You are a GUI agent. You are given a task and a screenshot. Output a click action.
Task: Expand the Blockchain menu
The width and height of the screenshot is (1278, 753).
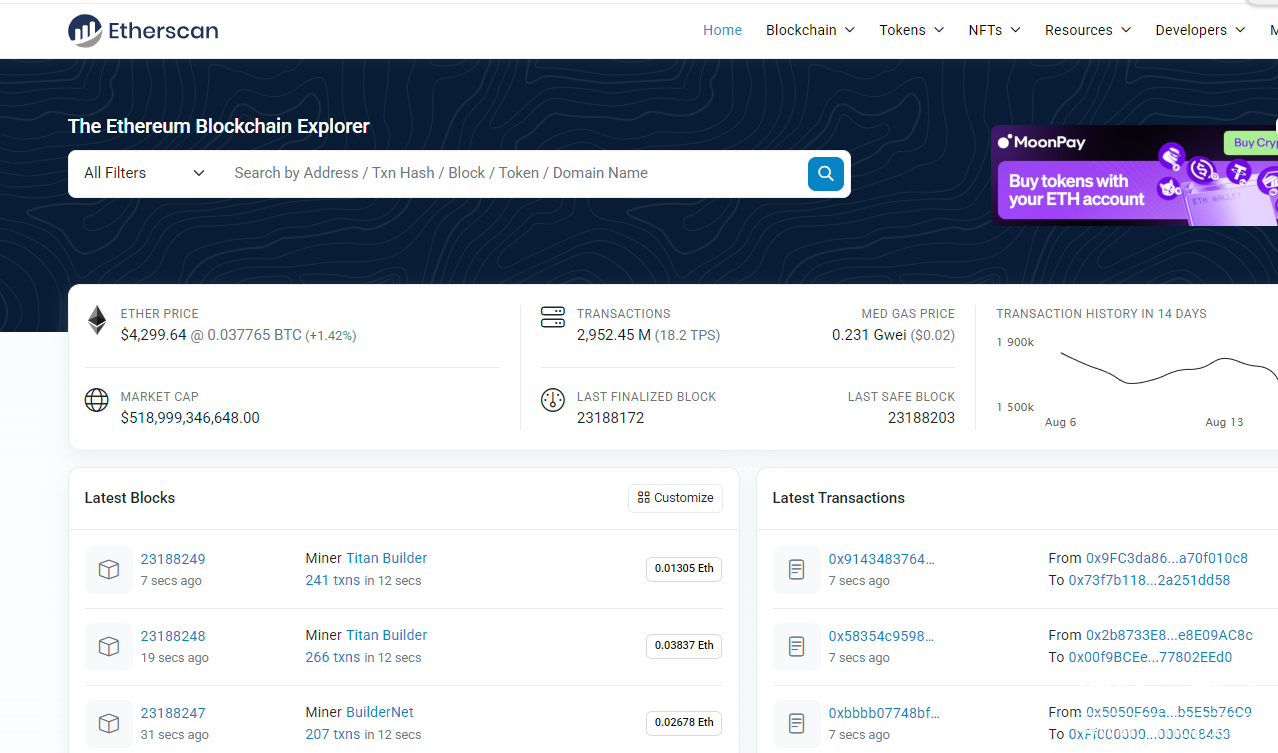(x=810, y=30)
